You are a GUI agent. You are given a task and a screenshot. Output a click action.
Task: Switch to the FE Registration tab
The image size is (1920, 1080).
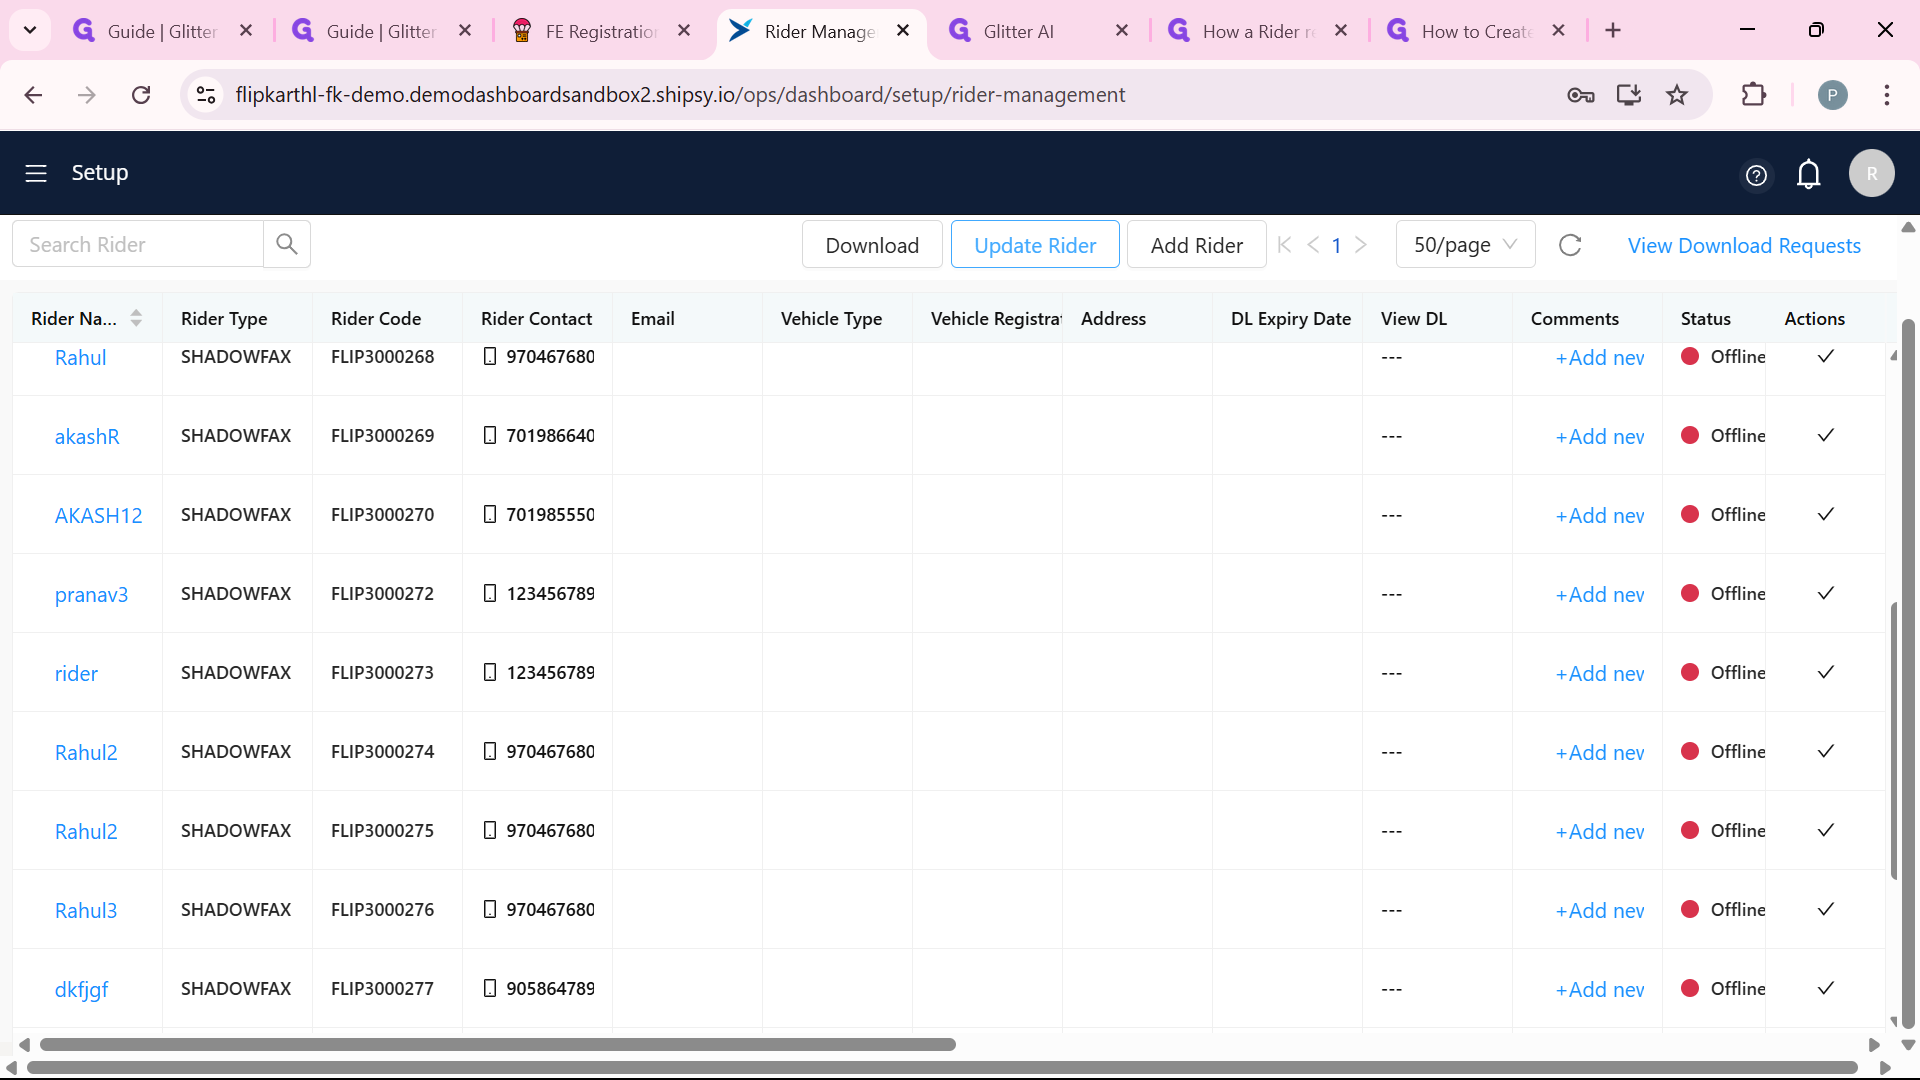tap(600, 31)
